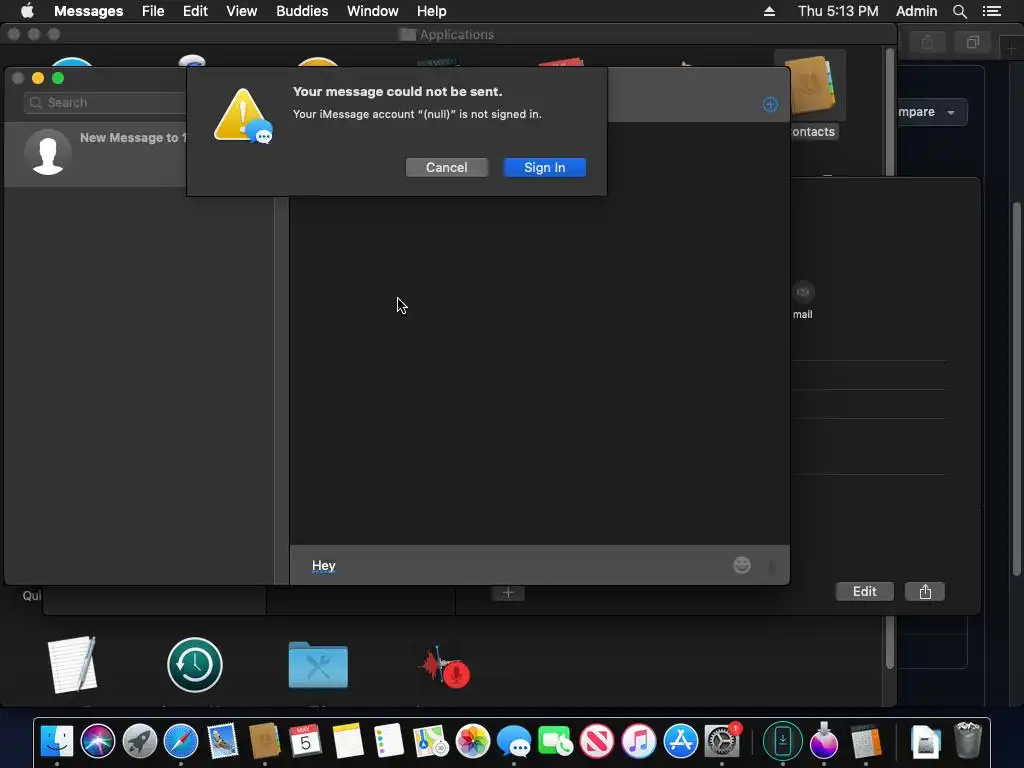Screen dimensions: 1024x768
Task: Click the Messages icon in the Dock
Action: click(514, 741)
